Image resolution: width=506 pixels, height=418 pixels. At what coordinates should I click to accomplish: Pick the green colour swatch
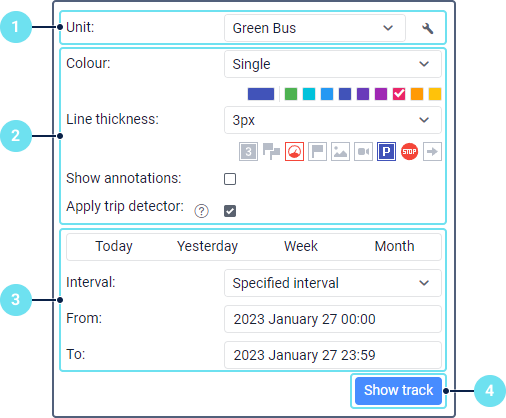[291, 94]
